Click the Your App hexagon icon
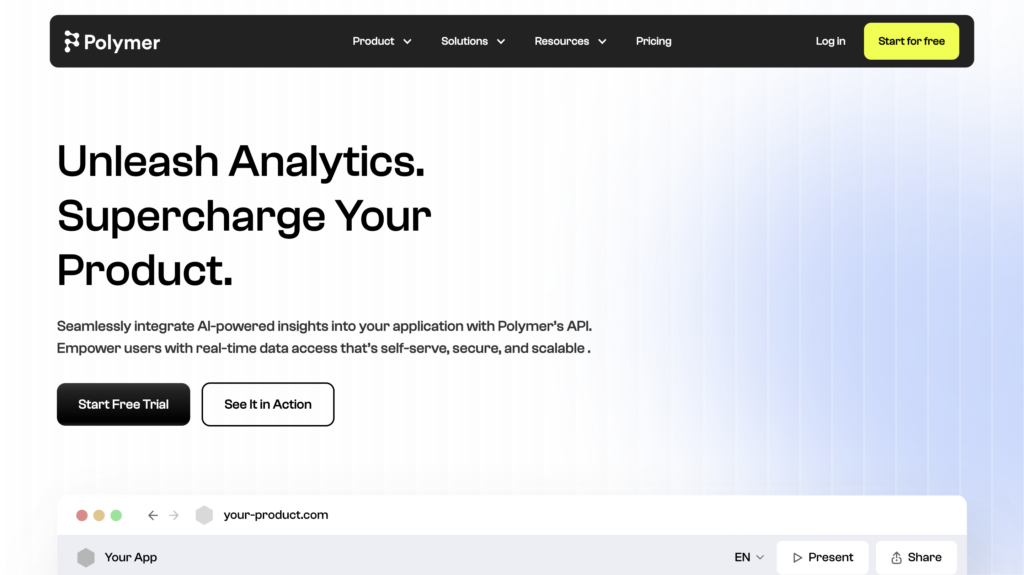Viewport: 1024px width, 575px height. (x=86, y=557)
